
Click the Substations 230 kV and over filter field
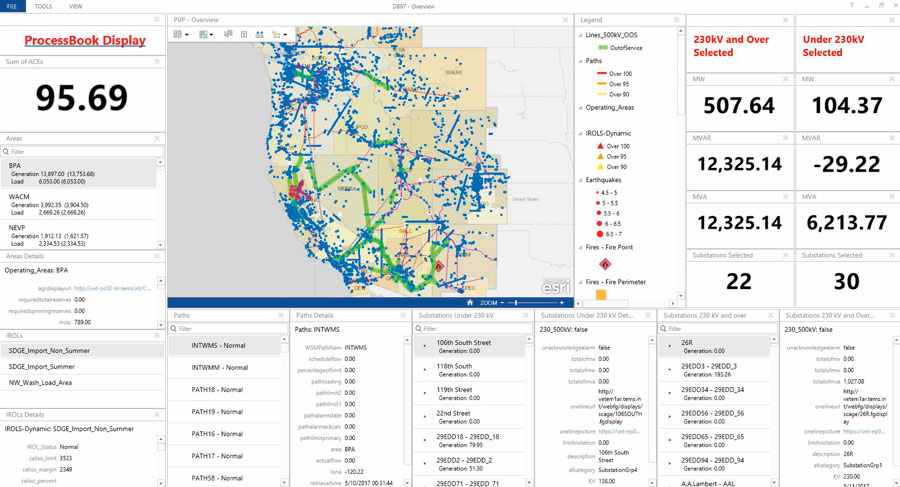717,328
